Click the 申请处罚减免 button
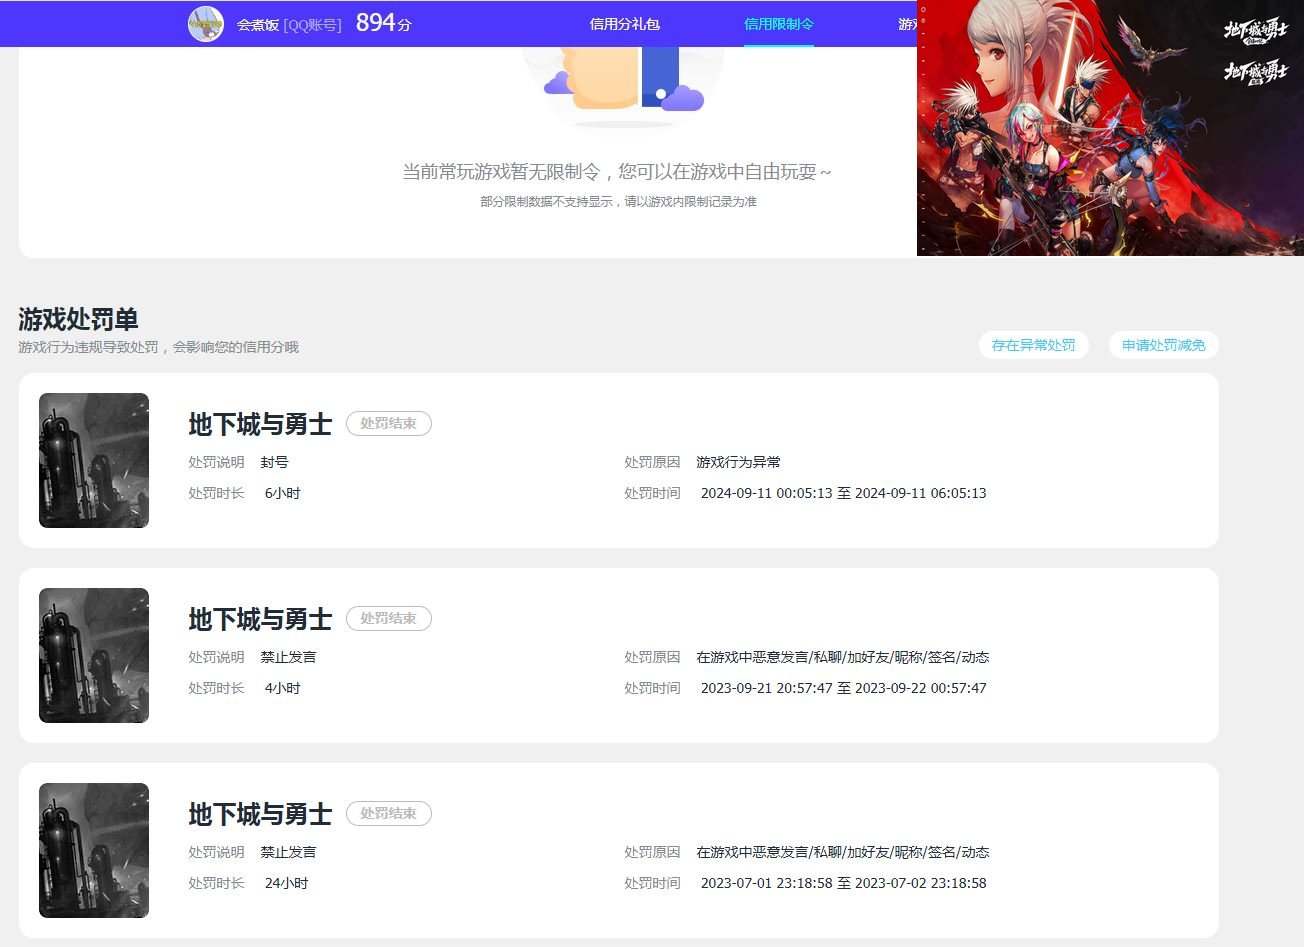The image size is (1304, 947). coord(1163,345)
